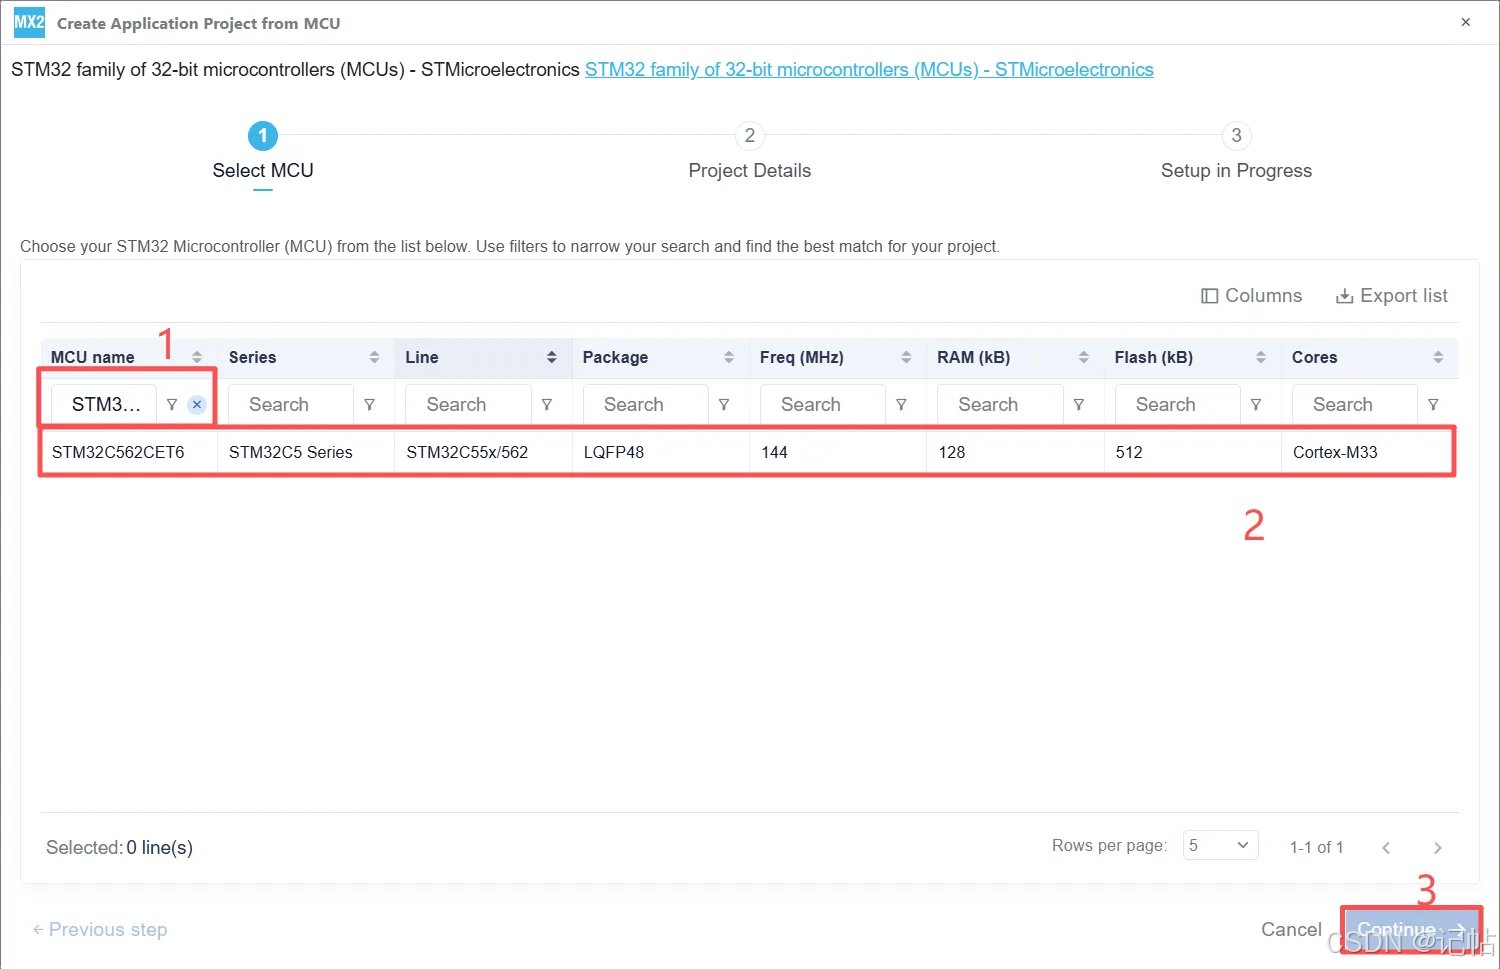The width and height of the screenshot is (1500, 969).
Task: Go to the previous results page arrow
Action: pos(1386,847)
